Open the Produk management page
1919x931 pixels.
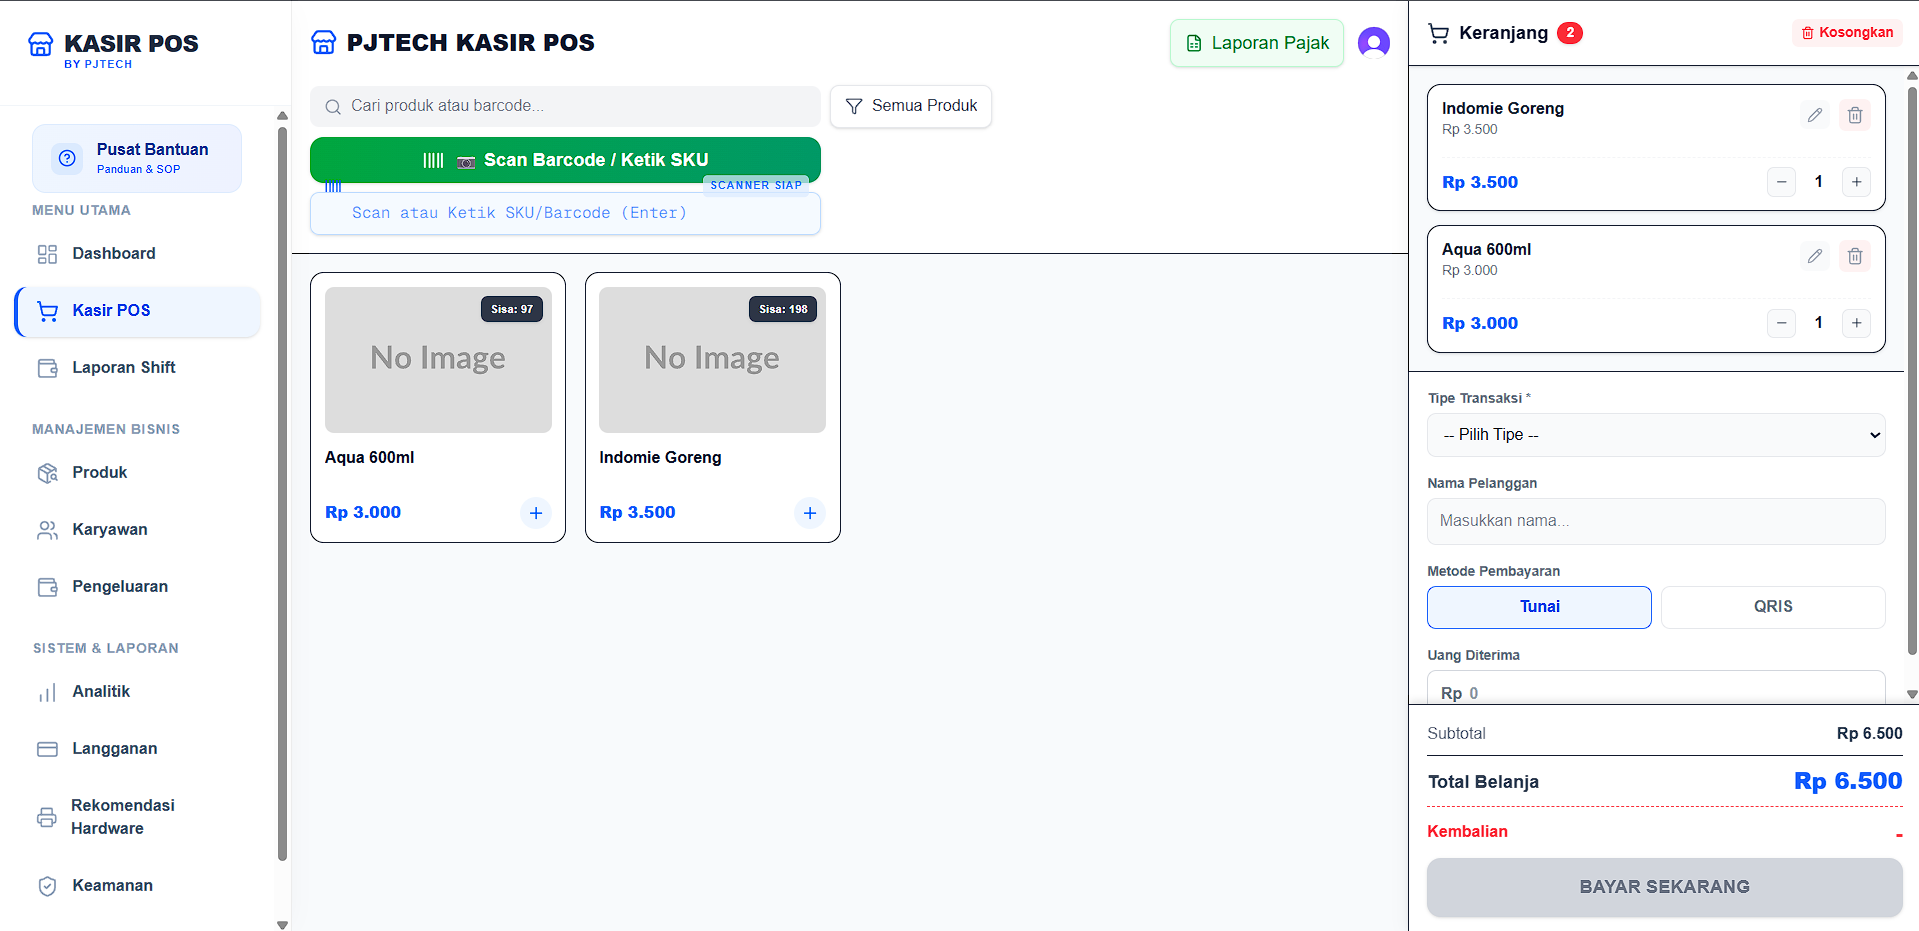tap(138, 473)
